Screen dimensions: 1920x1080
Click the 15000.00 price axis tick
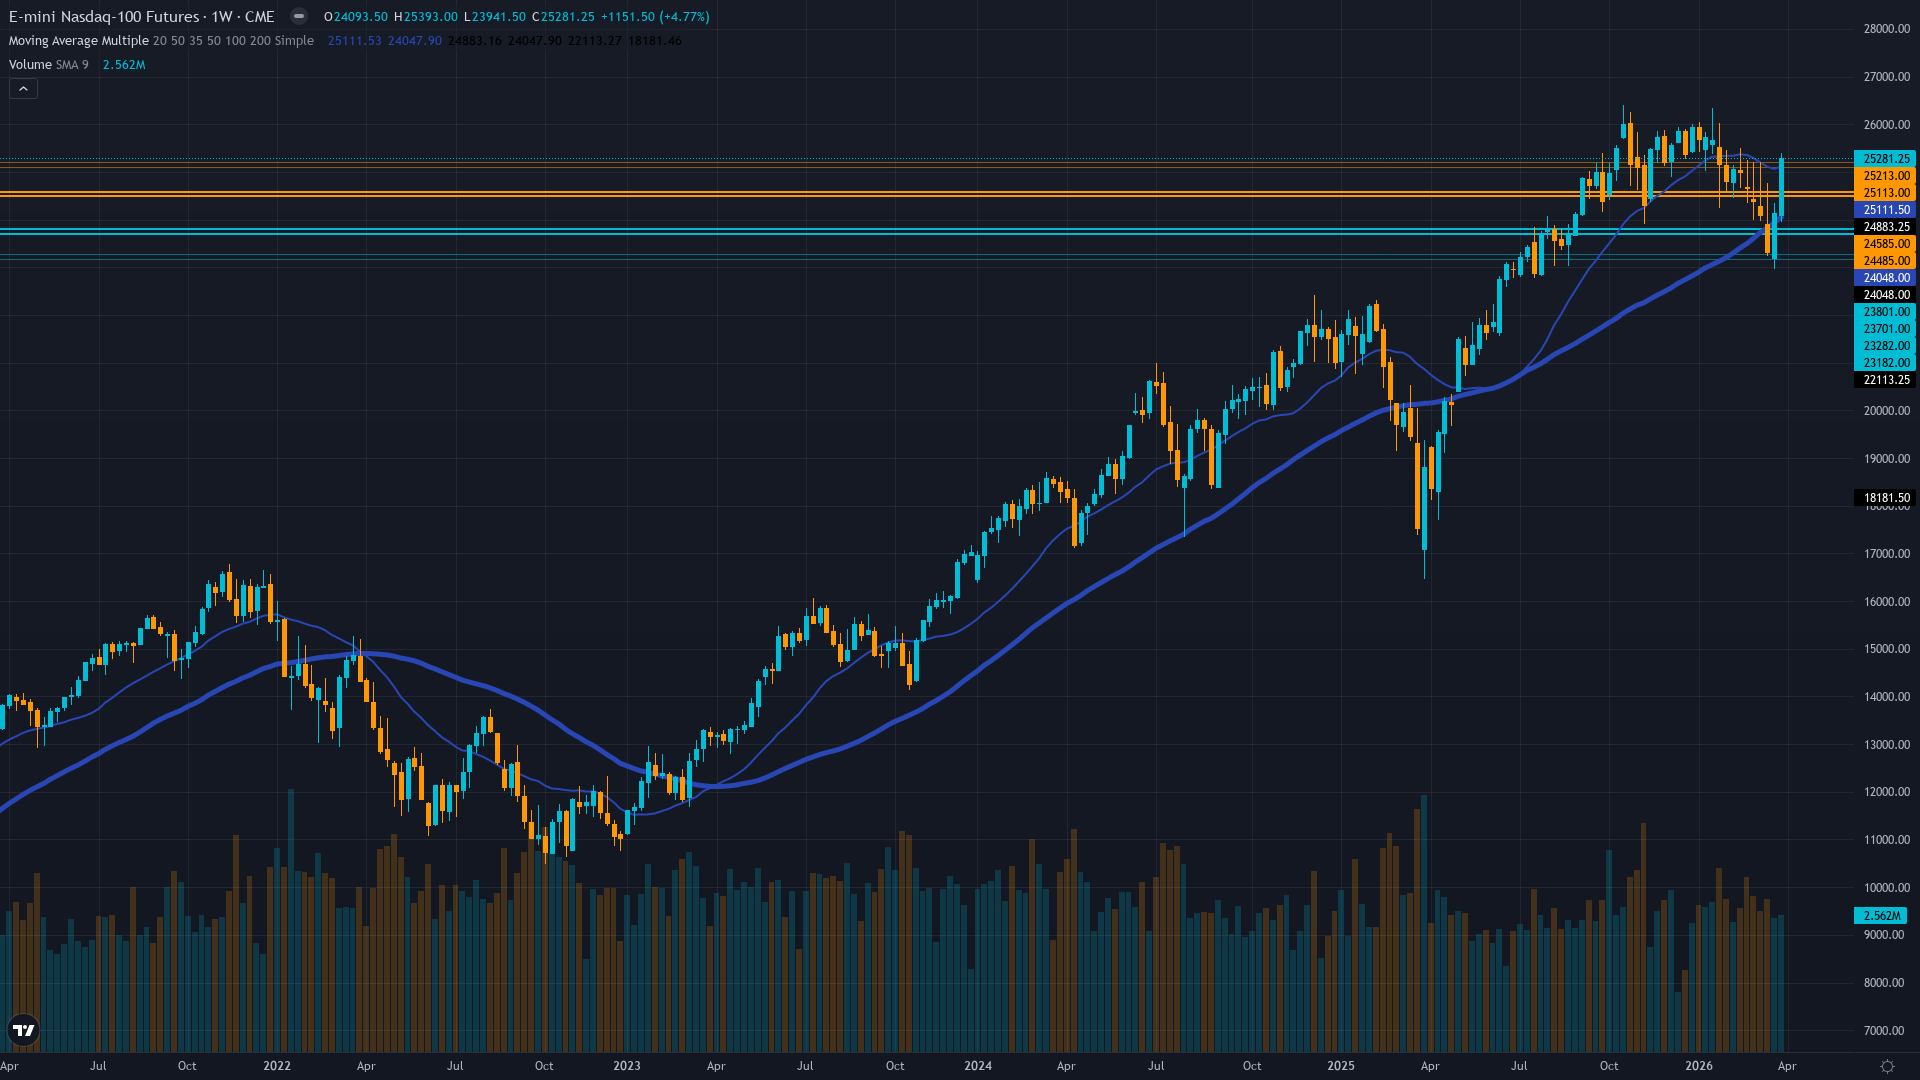[x=1886, y=649]
